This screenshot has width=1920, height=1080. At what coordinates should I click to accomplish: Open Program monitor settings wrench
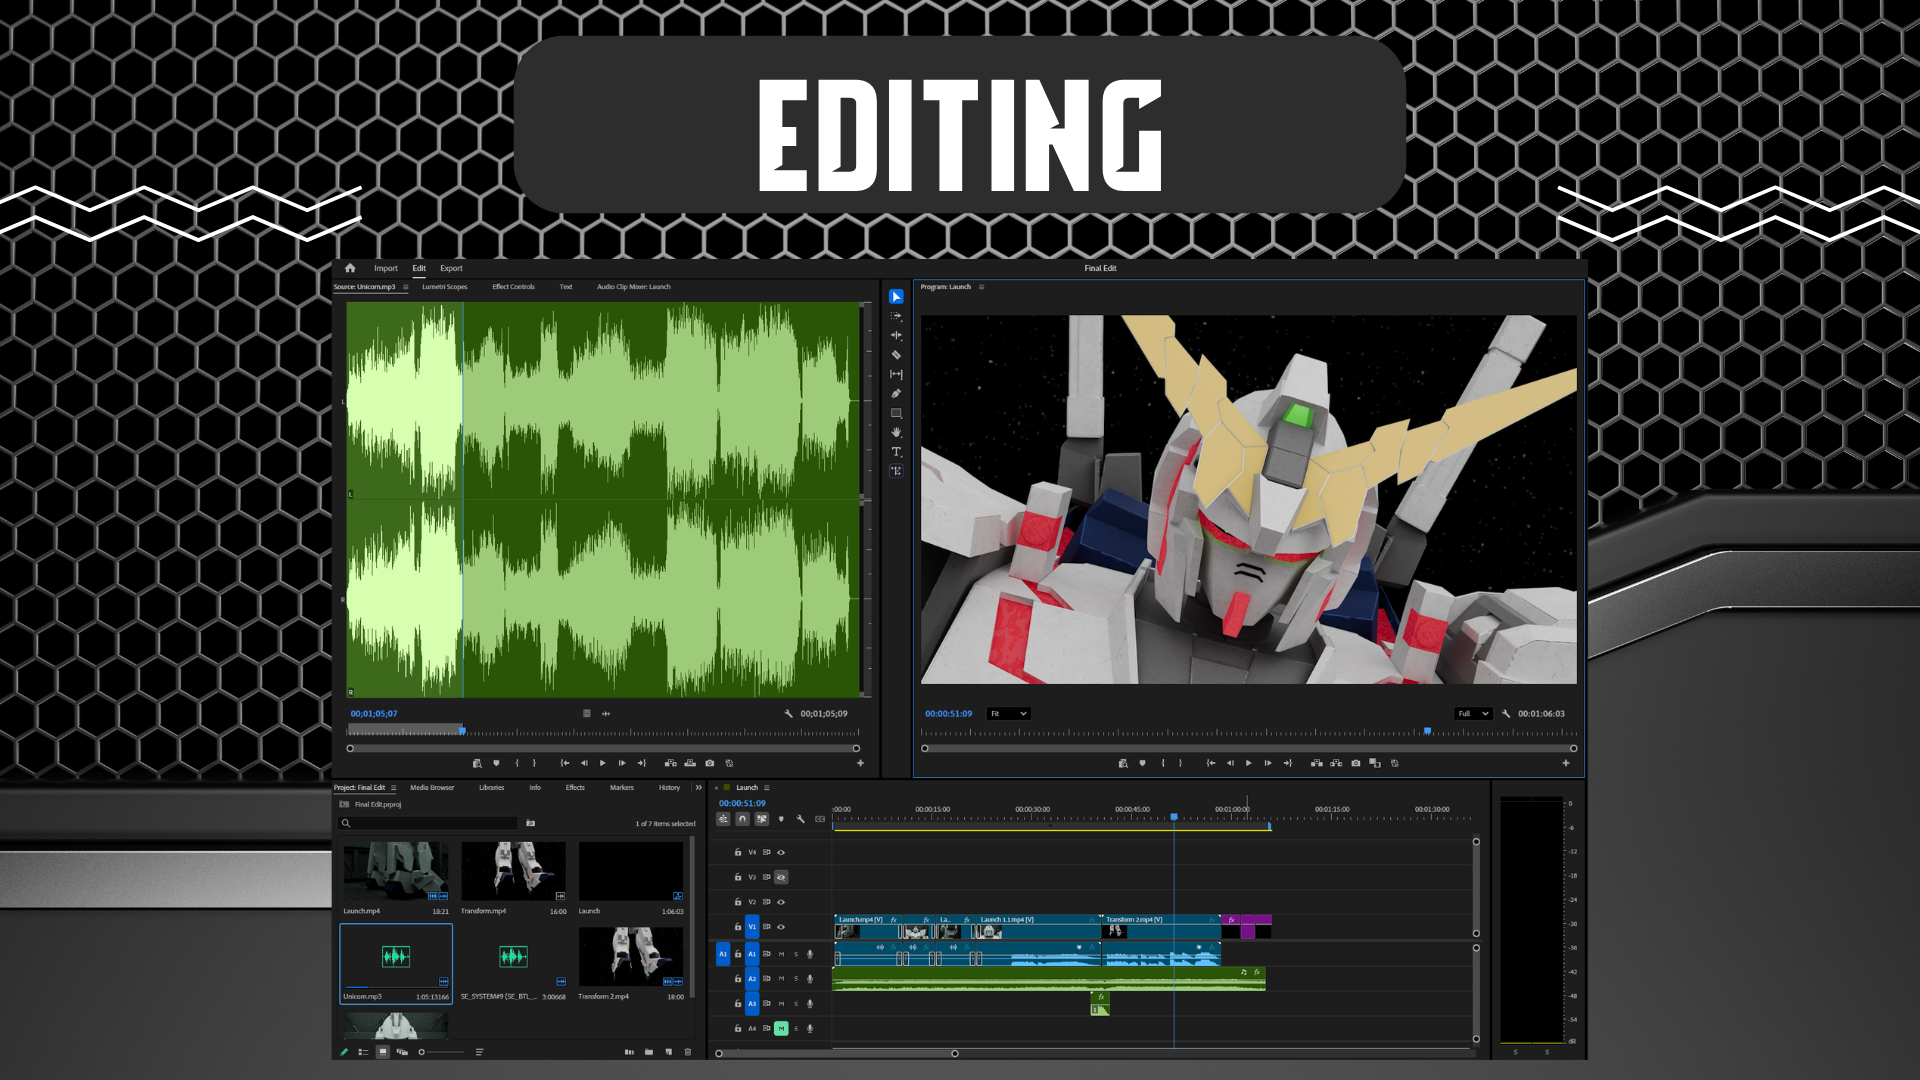pyautogui.click(x=1506, y=714)
